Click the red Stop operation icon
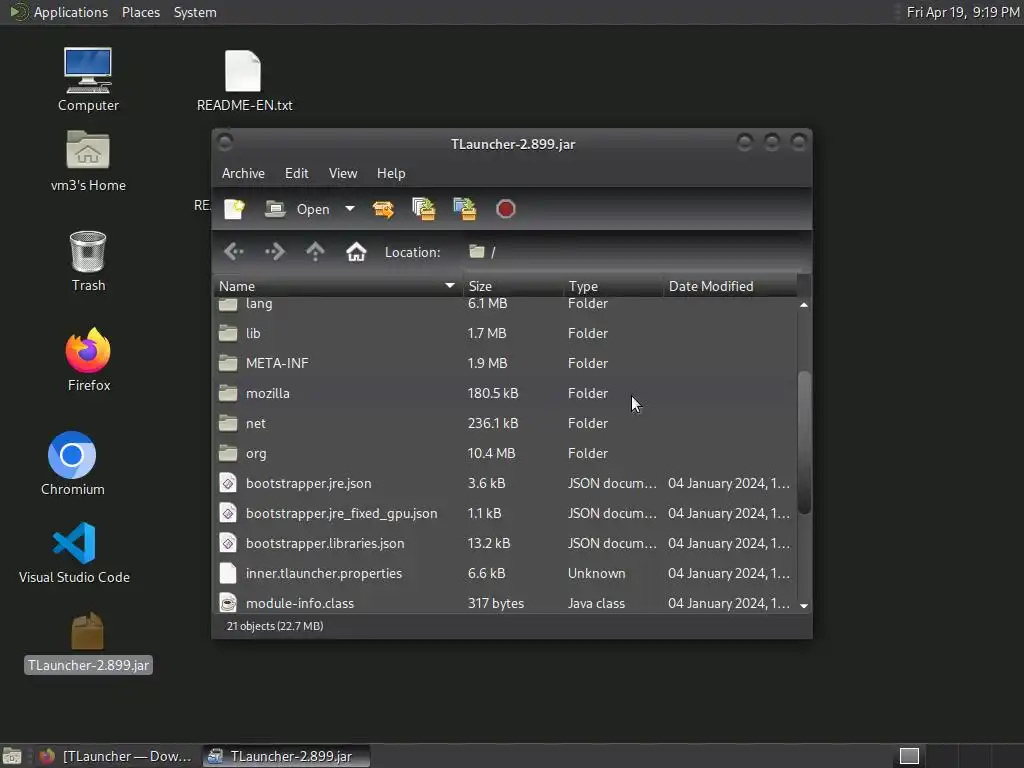This screenshot has width=1024, height=768. point(505,209)
